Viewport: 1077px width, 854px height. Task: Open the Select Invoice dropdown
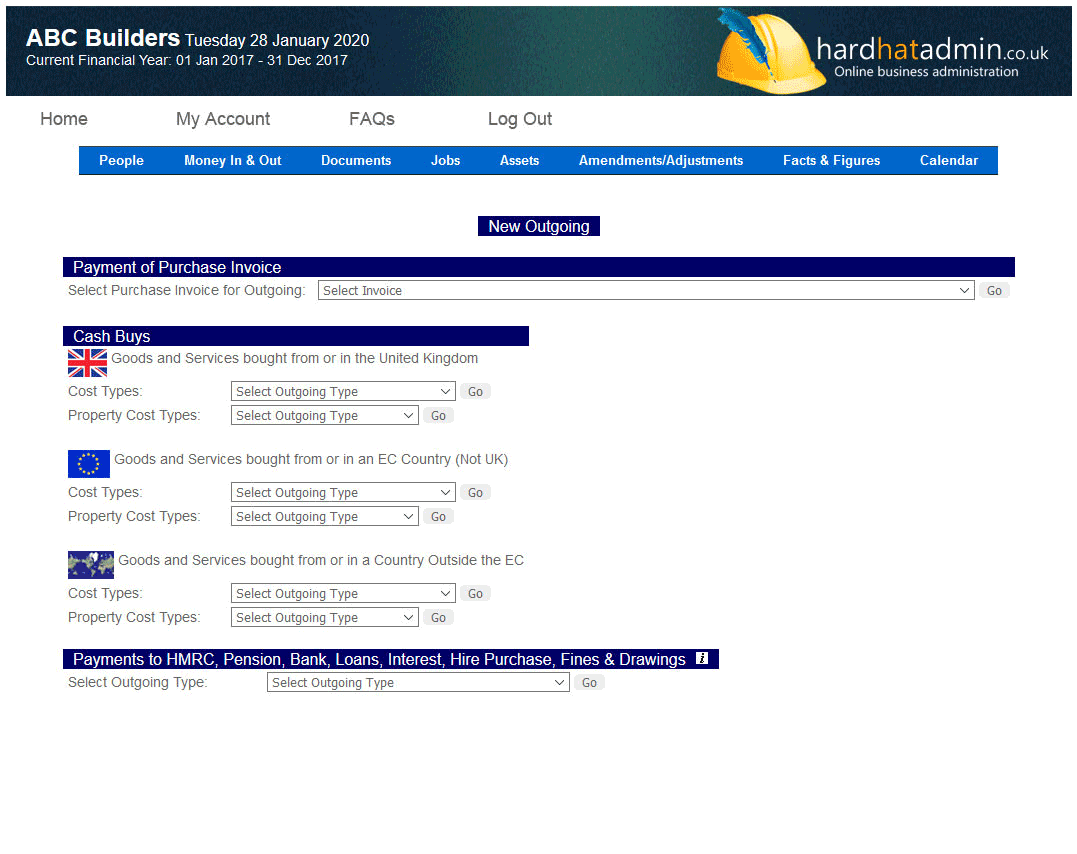645,291
